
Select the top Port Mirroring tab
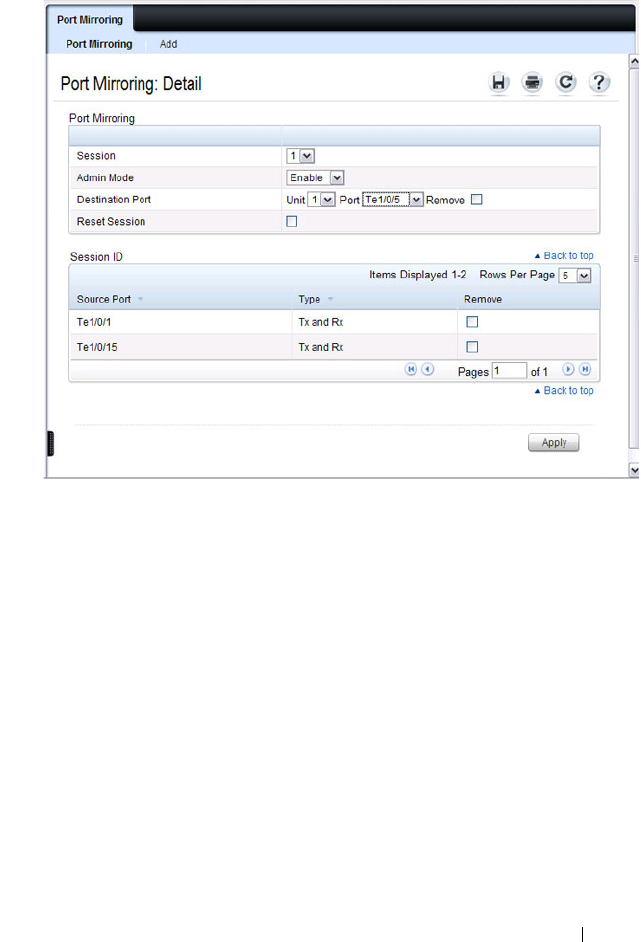coord(90,19)
